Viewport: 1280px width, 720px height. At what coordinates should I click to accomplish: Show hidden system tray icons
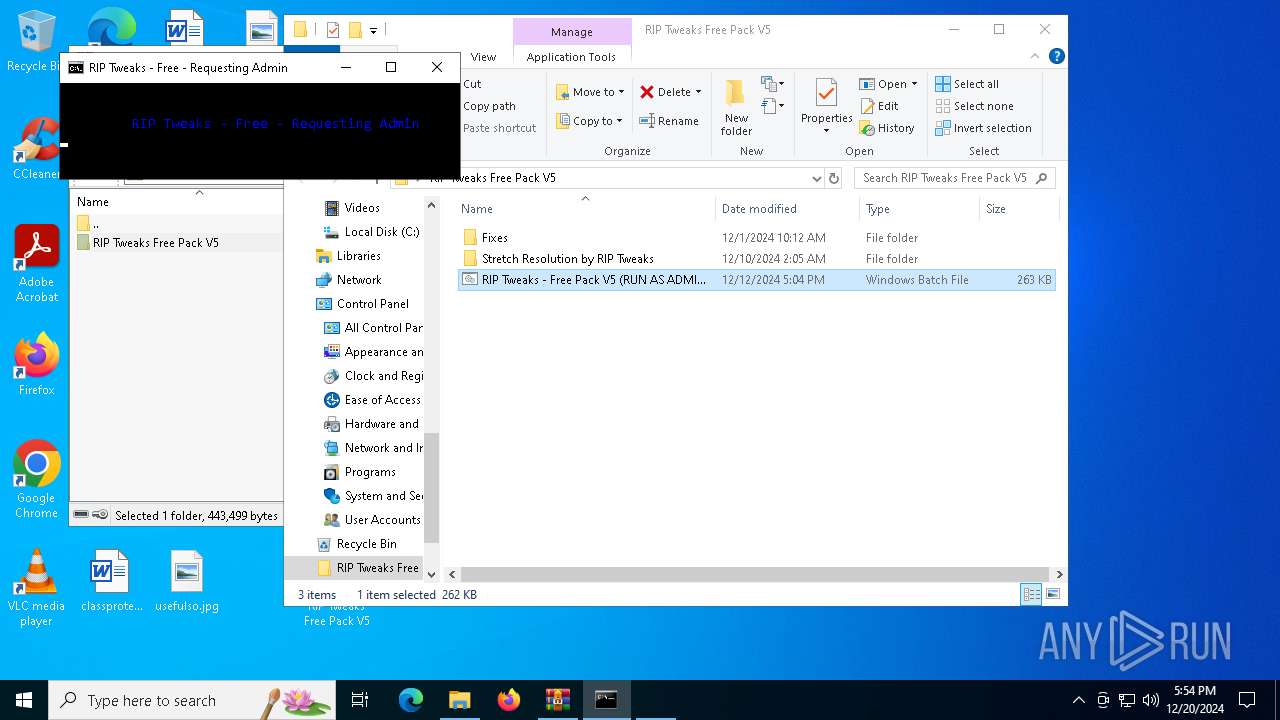(x=1078, y=700)
